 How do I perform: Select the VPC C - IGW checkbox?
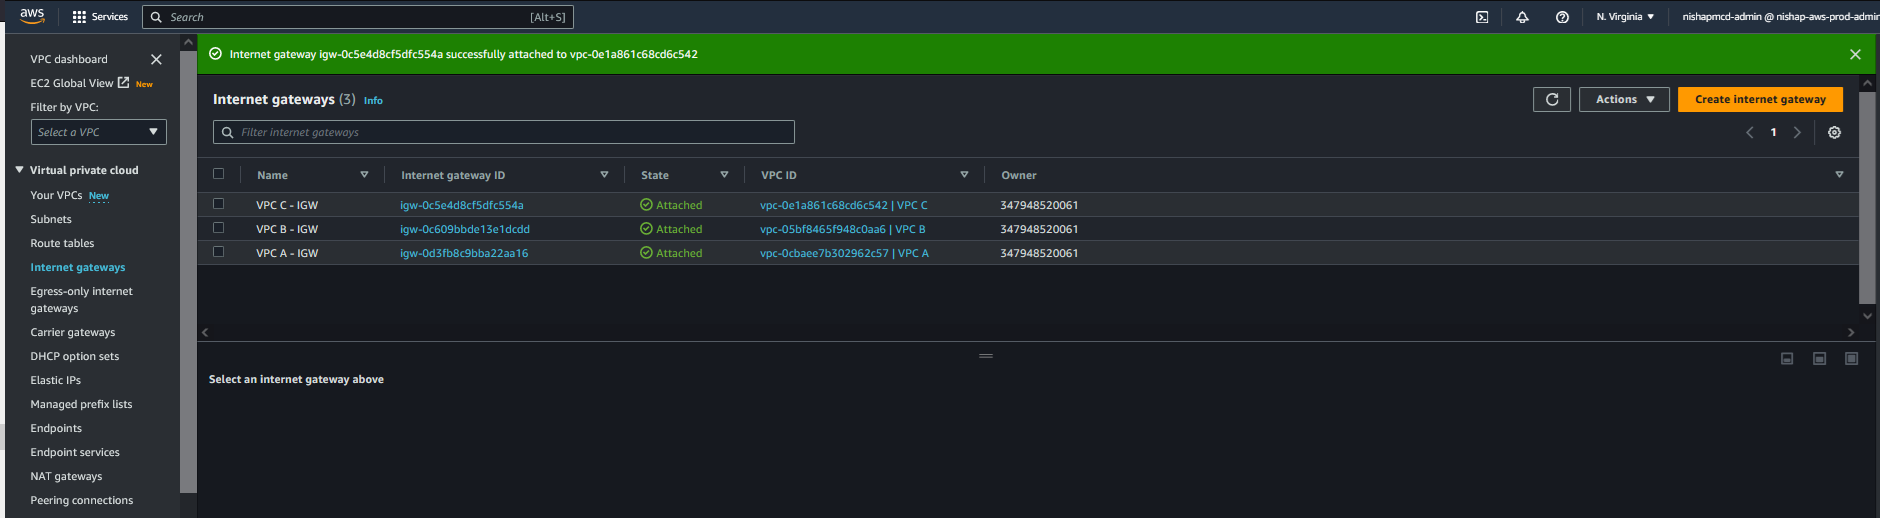point(219,204)
